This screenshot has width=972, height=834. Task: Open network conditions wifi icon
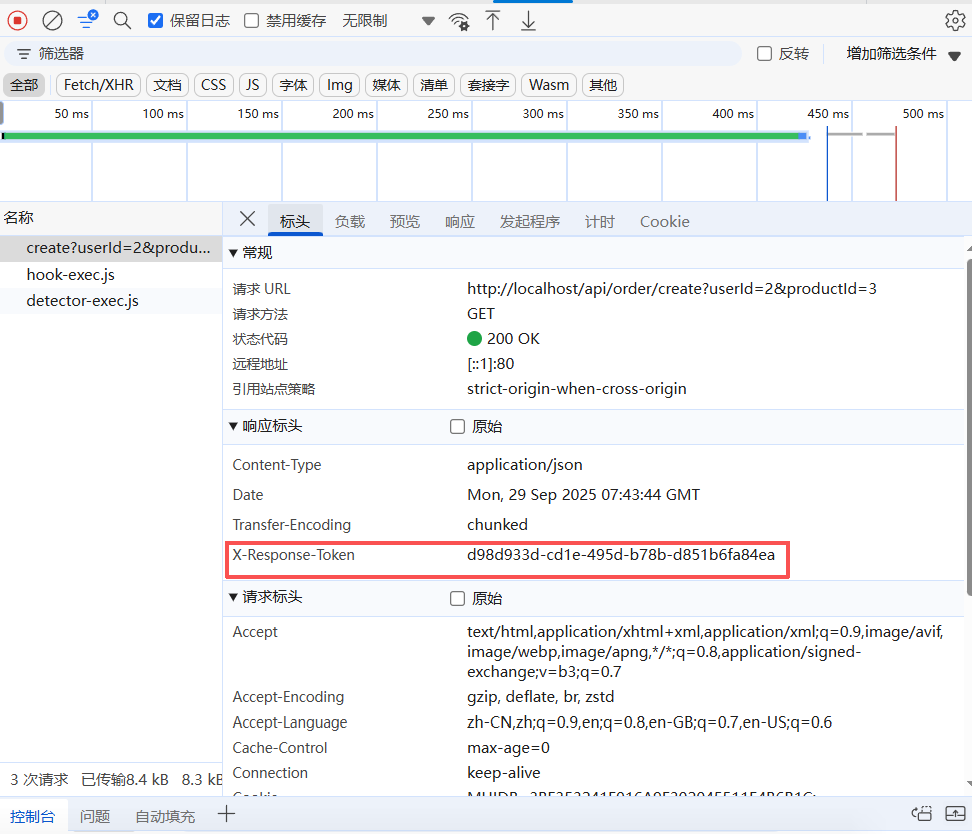pyautogui.click(x=459, y=21)
